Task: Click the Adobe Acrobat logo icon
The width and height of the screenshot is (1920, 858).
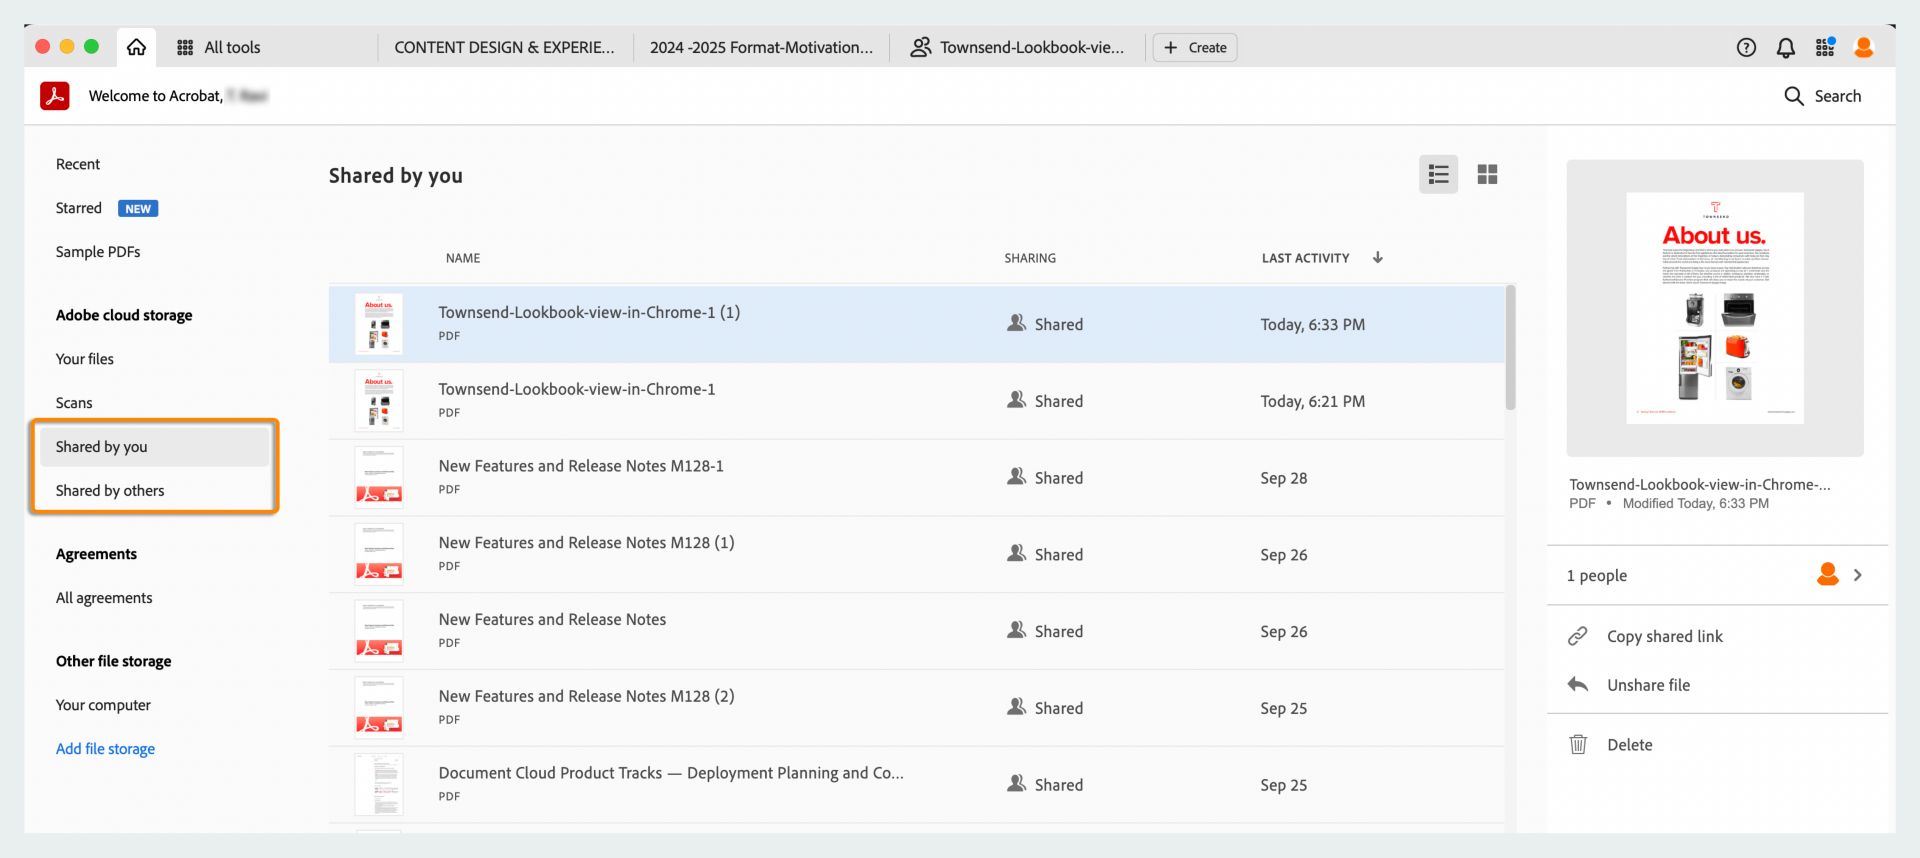Action: pyautogui.click(x=55, y=96)
